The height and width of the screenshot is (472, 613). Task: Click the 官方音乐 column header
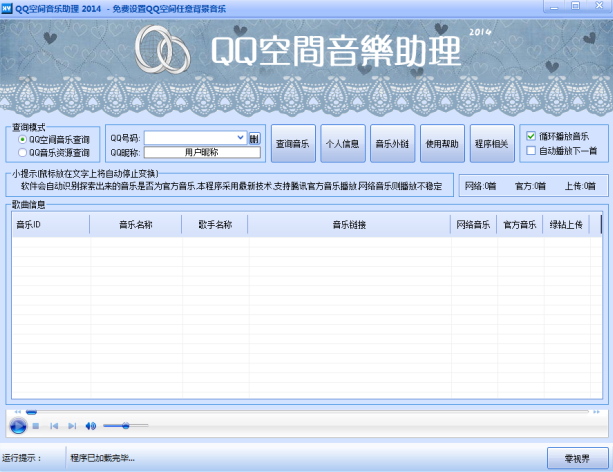pyautogui.click(x=520, y=224)
